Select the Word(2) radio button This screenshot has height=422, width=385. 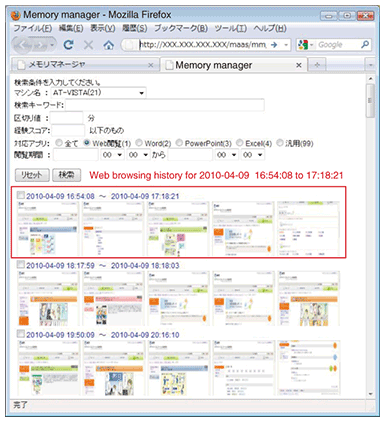pyautogui.click(x=139, y=143)
